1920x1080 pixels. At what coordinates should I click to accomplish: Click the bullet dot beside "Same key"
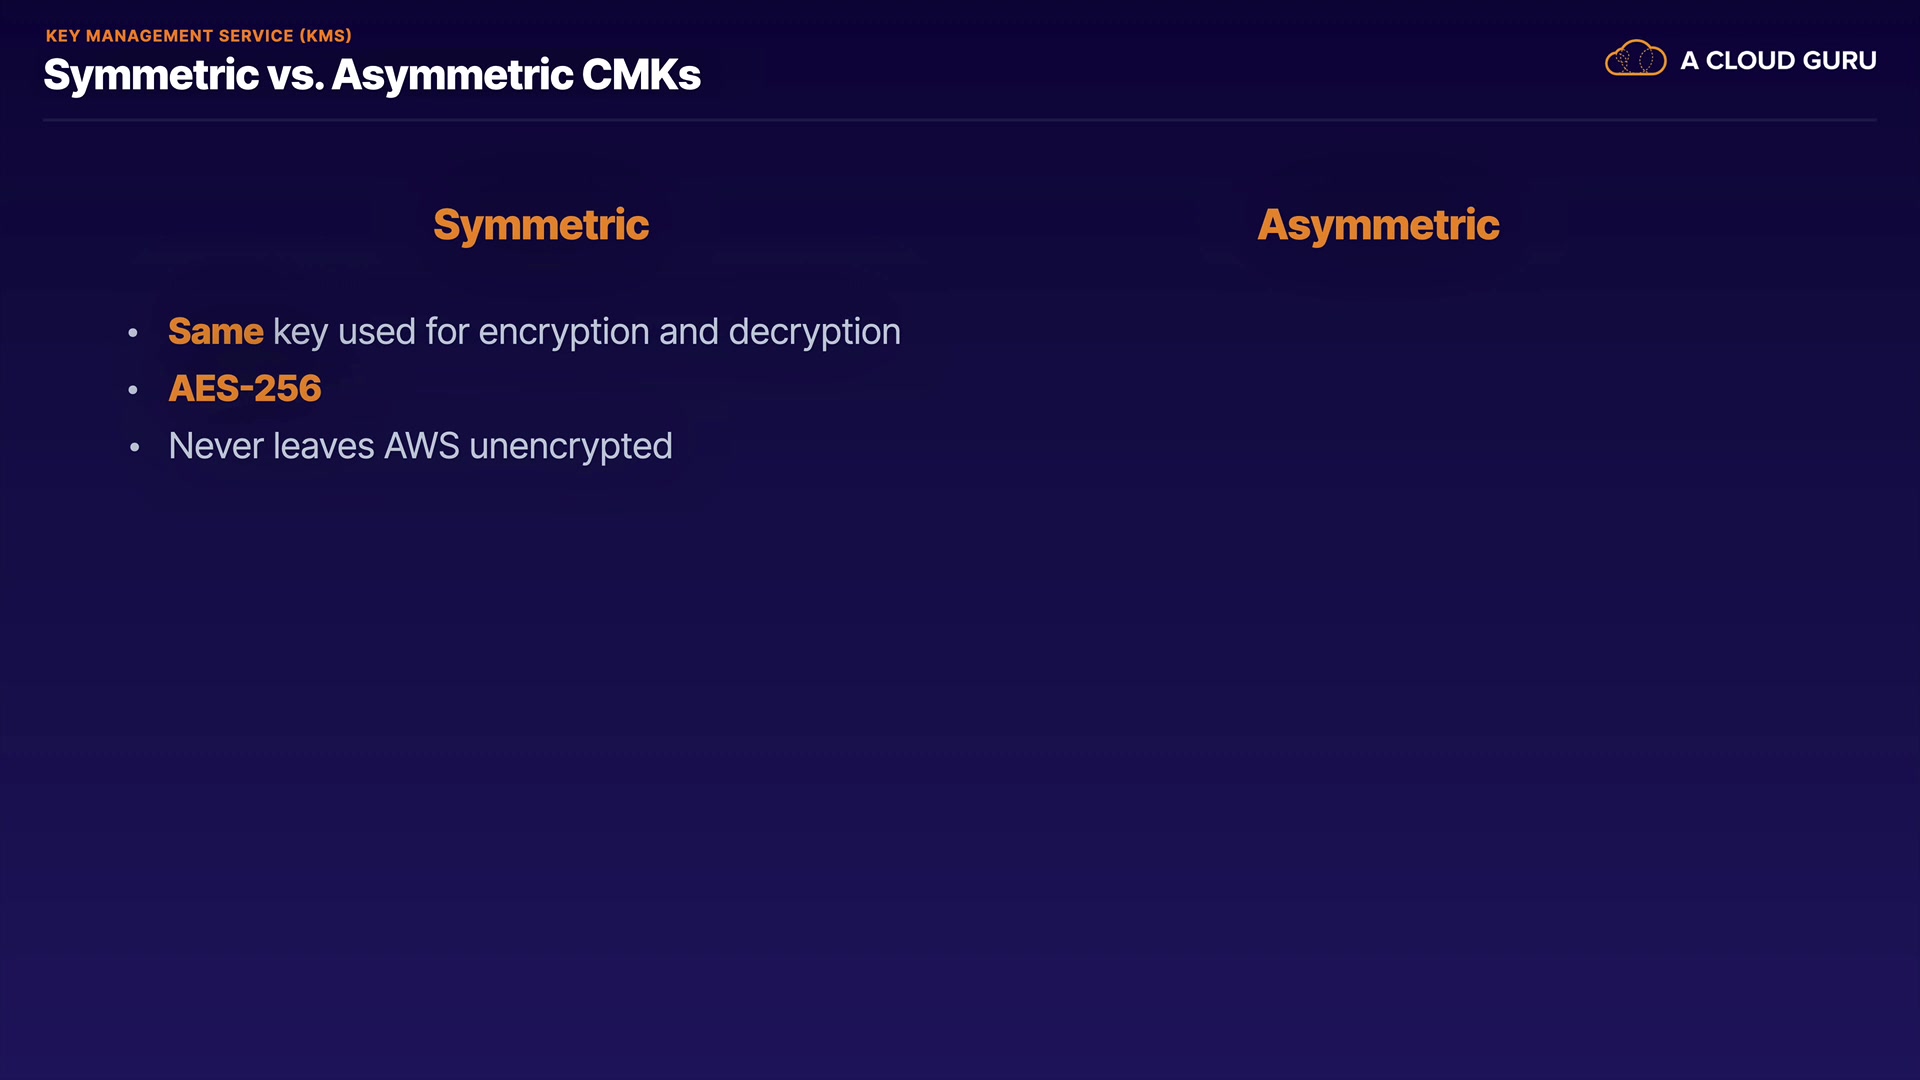[133, 333]
